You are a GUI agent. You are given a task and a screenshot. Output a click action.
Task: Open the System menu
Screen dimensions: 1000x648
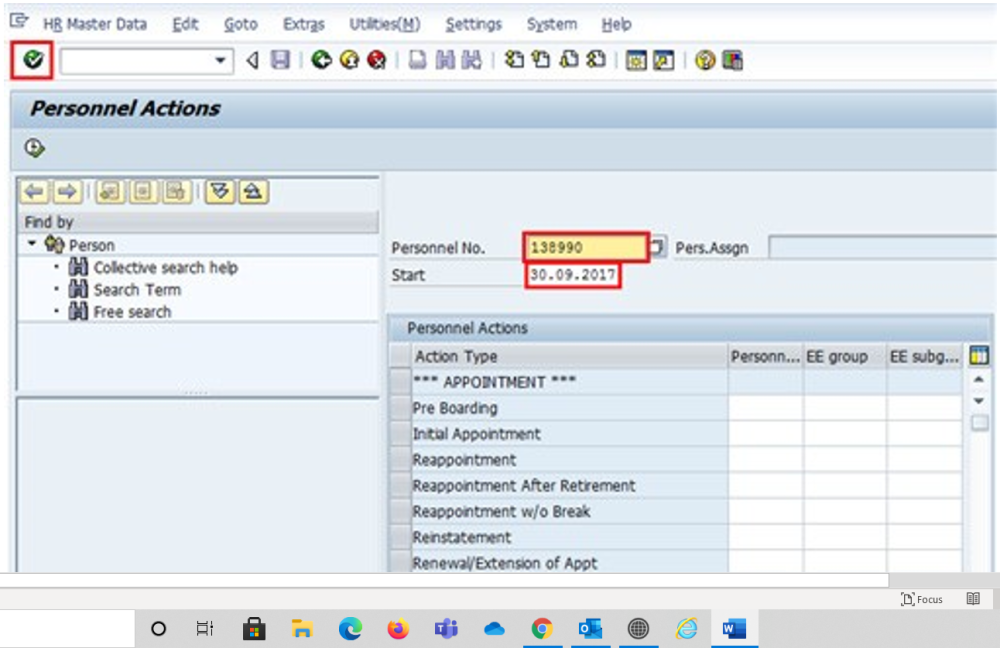552,24
